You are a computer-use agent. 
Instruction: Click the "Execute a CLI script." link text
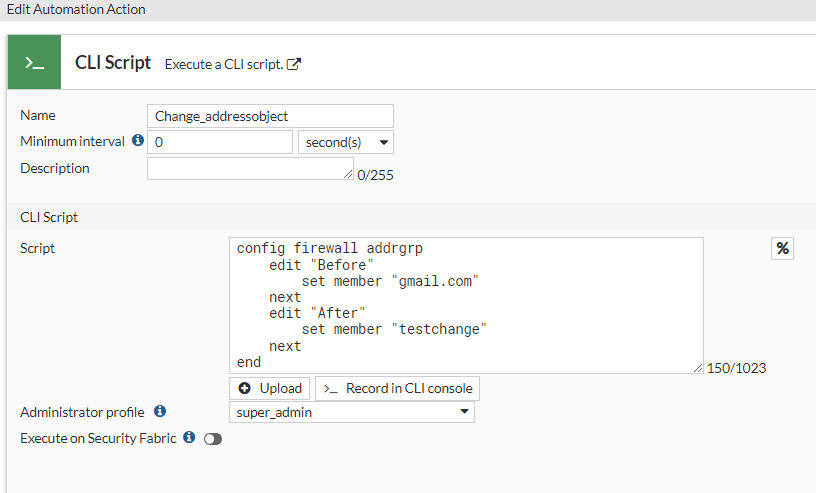coord(224,64)
